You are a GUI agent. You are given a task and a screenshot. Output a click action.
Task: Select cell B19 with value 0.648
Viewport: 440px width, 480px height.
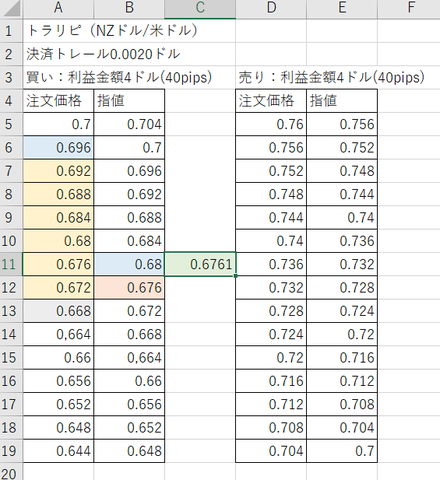click(x=129, y=451)
